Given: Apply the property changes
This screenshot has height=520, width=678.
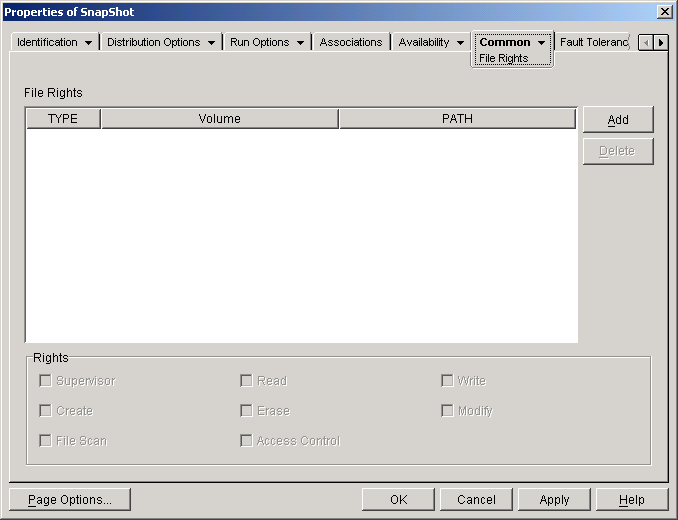Looking at the screenshot, I should (554, 500).
